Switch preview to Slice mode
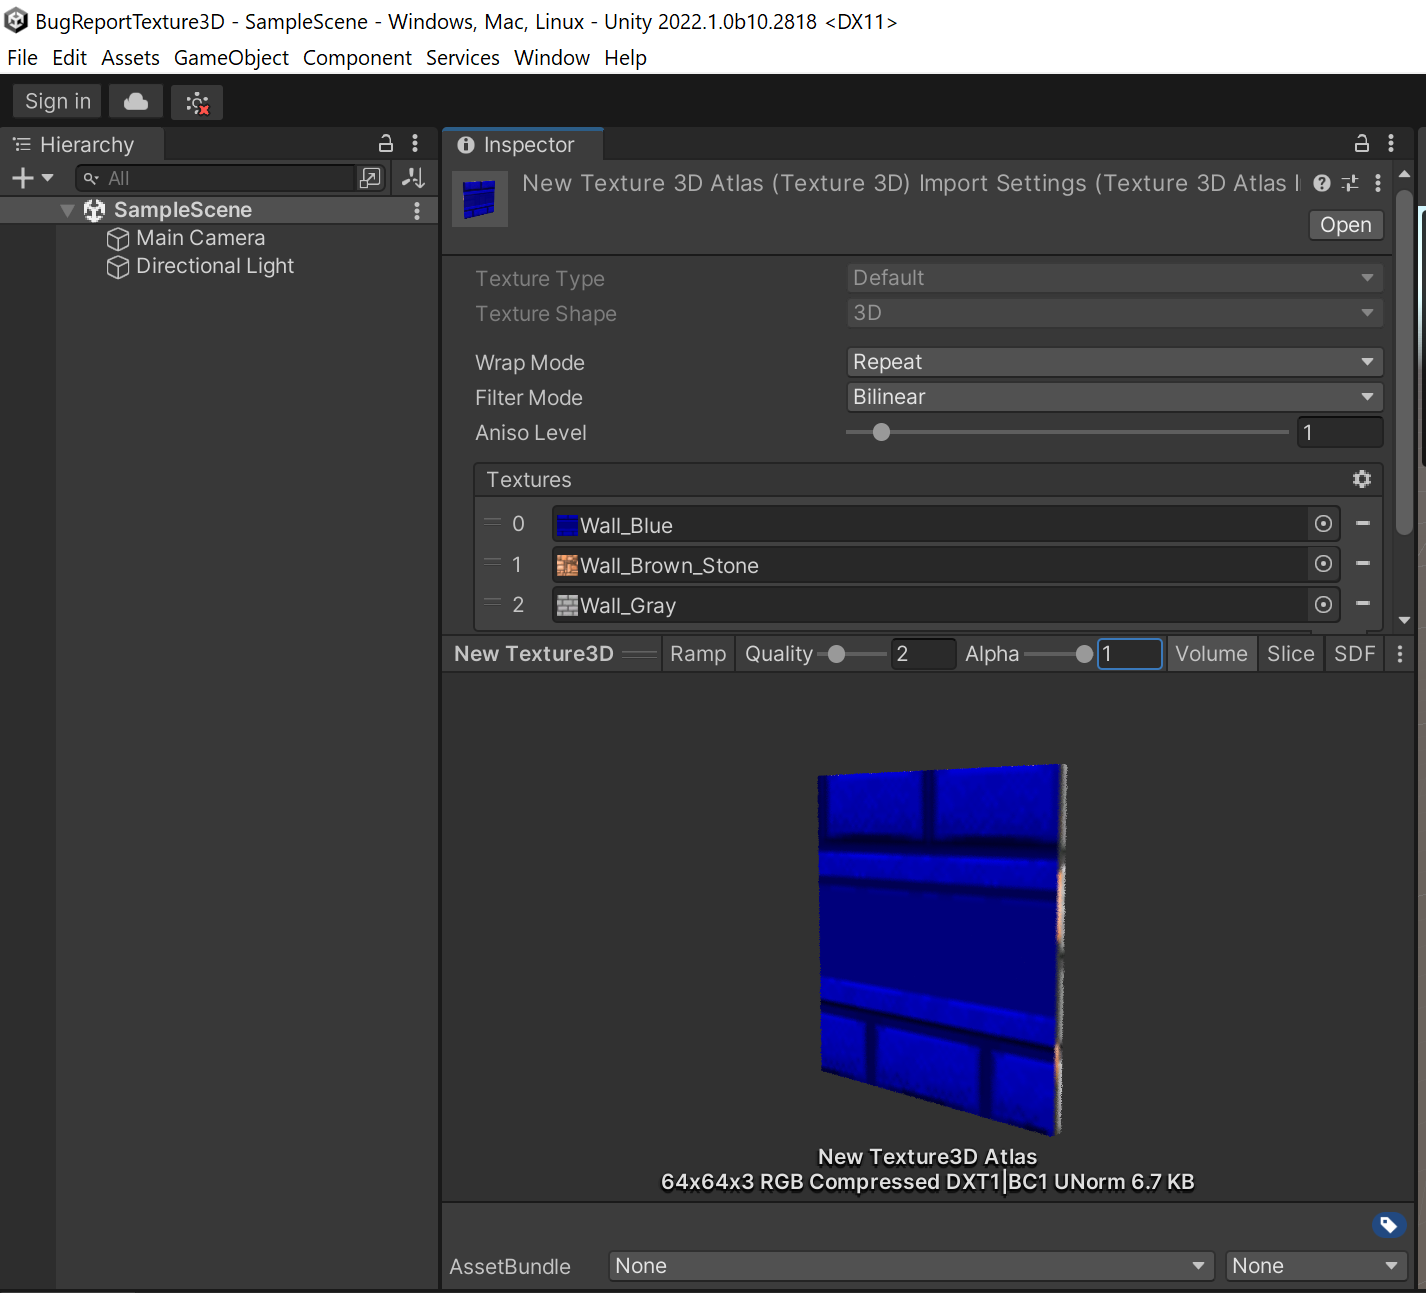This screenshot has width=1426, height=1293. (1290, 653)
